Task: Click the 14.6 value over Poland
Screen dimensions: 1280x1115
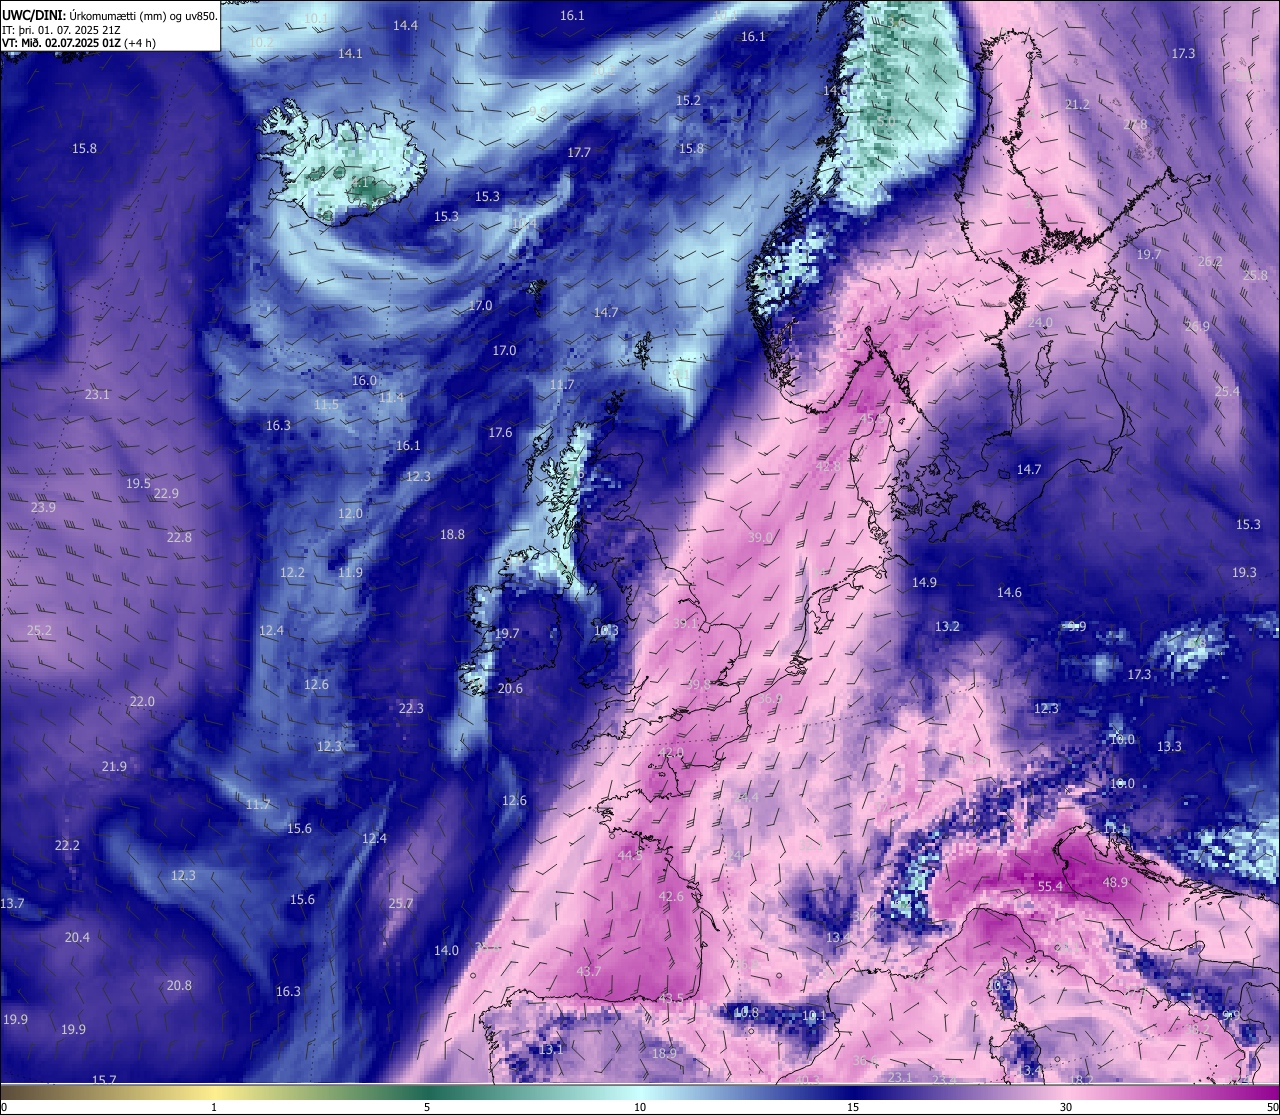Action: (1009, 592)
